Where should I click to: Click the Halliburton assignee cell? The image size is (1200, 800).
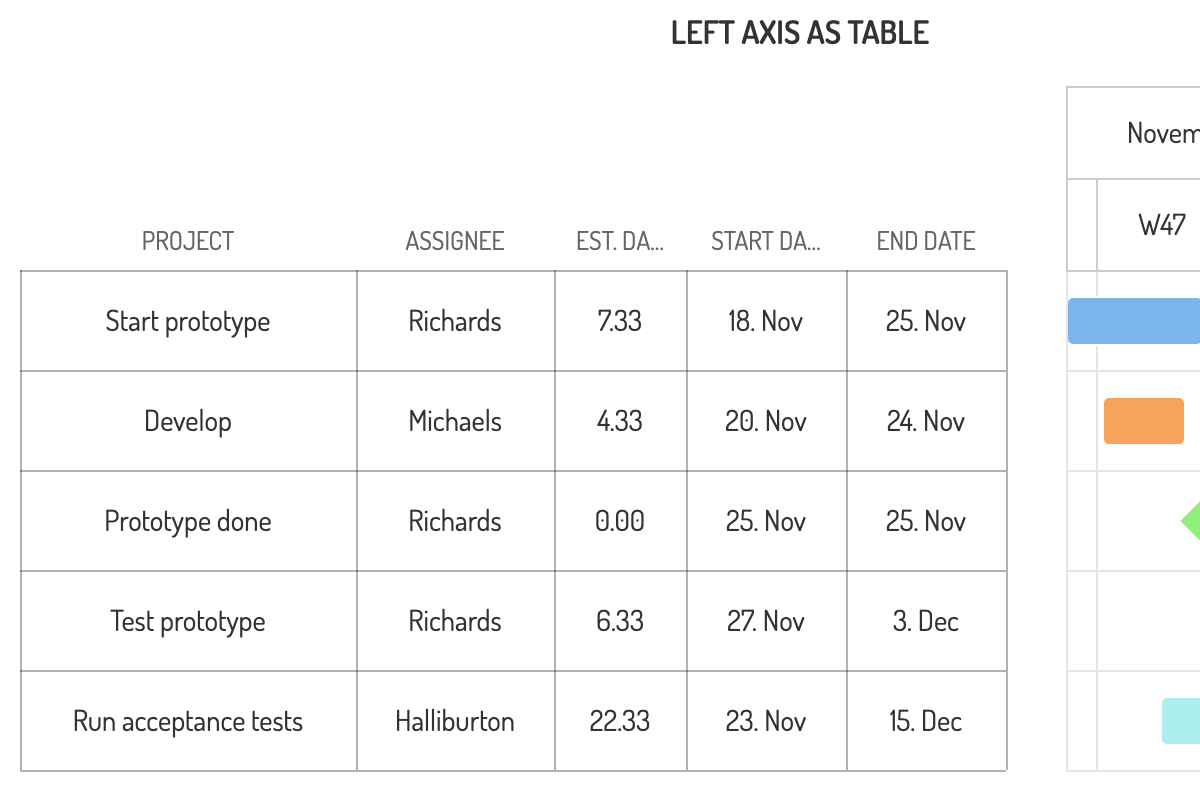pyautogui.click(x=455, y=721)
